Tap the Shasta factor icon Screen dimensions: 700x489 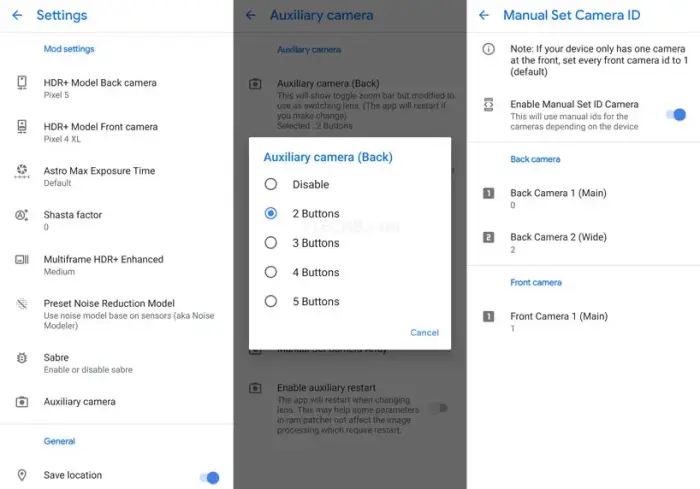[22, 215]
